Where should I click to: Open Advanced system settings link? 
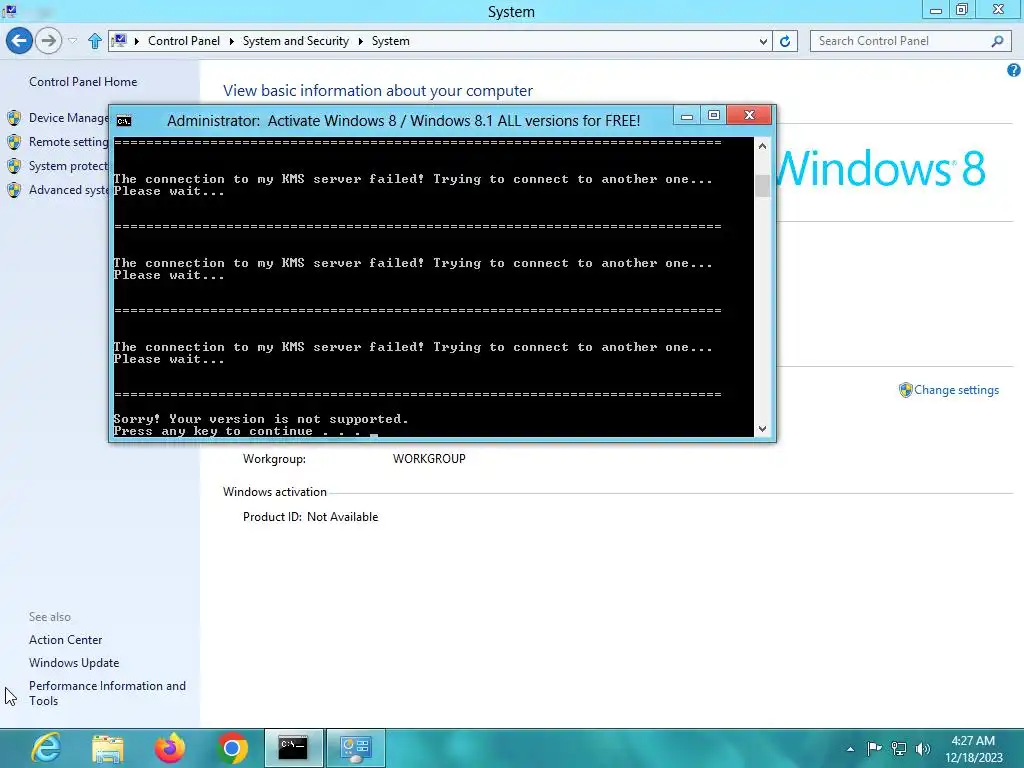click(69, 190)
